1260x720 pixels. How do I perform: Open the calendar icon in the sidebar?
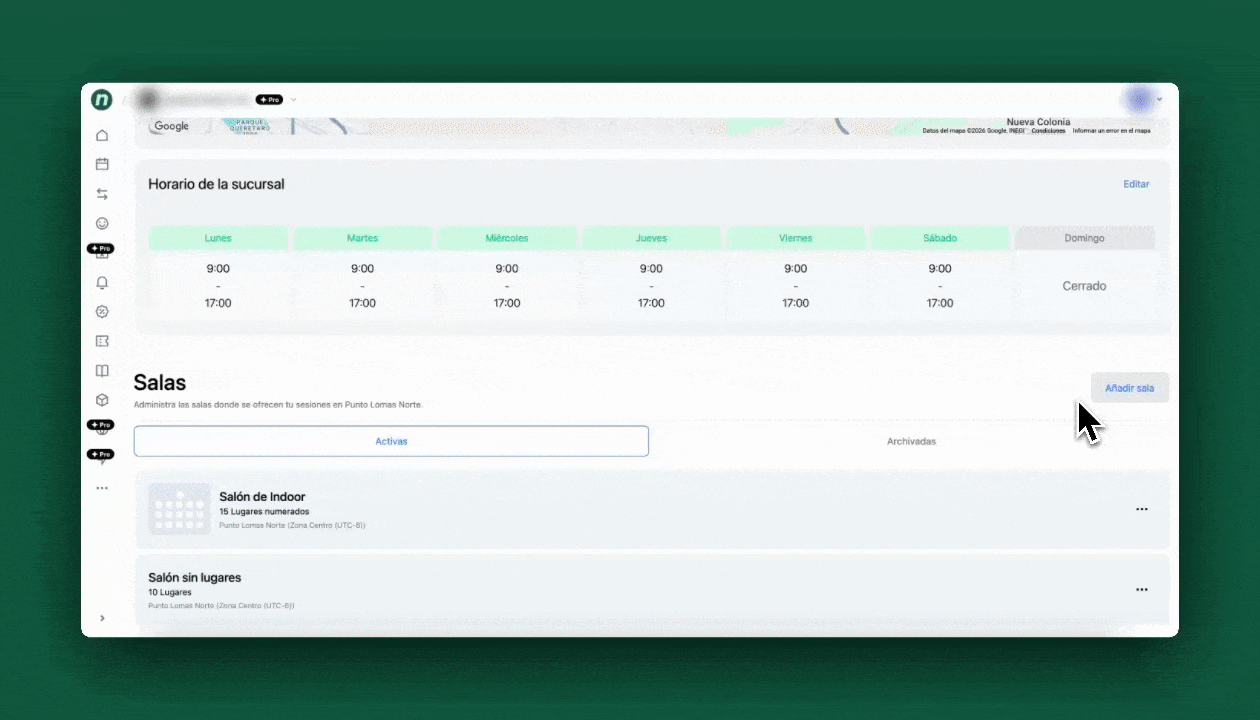(x=102, y=164)
